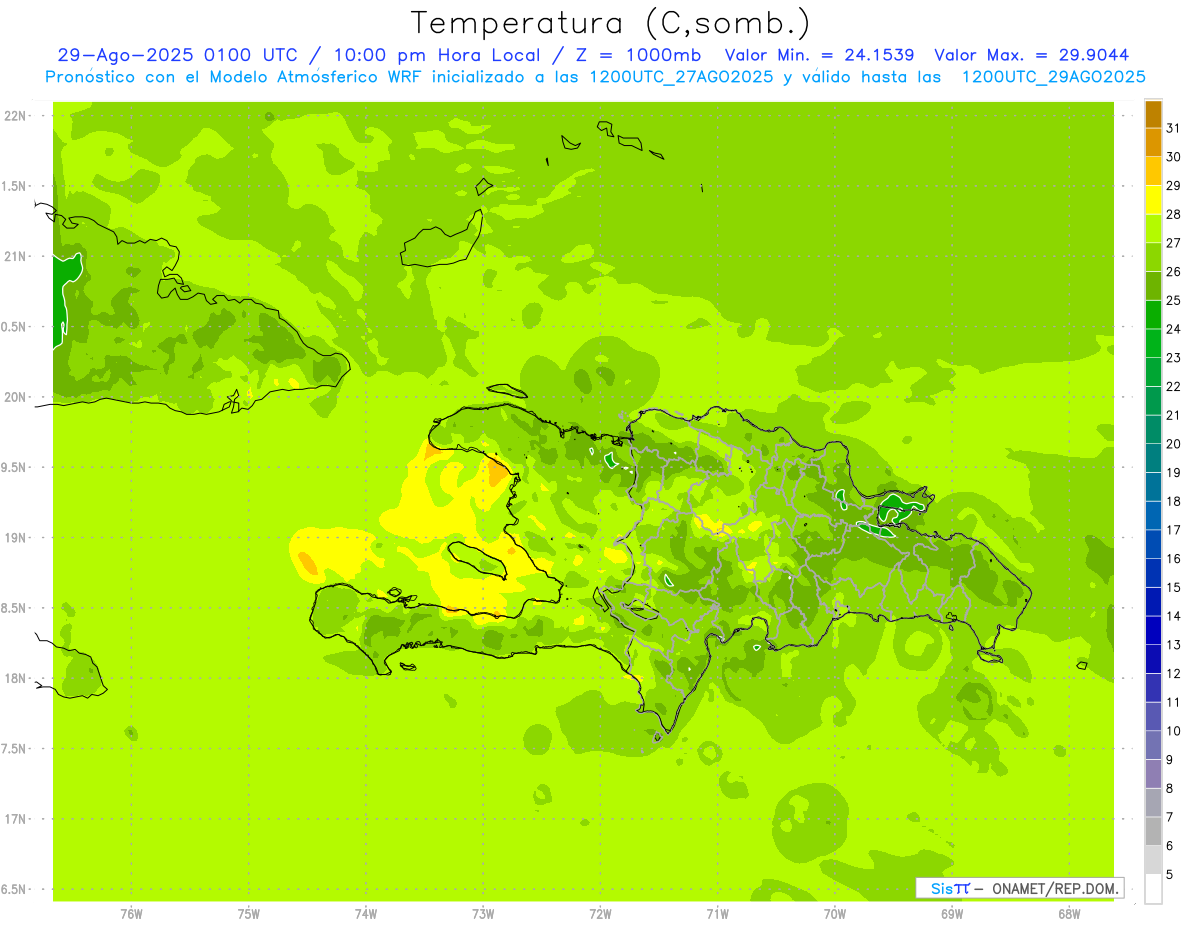Click the "72W" longitude label

pos(600,913)
